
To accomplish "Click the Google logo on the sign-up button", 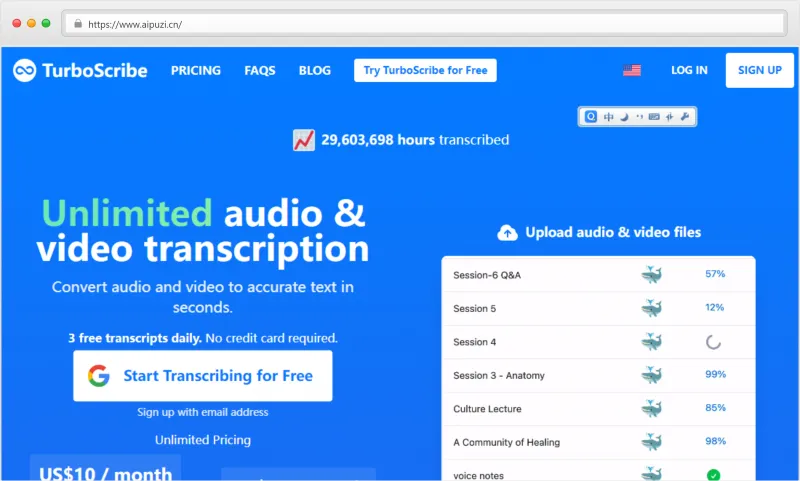I will (98, 376).
